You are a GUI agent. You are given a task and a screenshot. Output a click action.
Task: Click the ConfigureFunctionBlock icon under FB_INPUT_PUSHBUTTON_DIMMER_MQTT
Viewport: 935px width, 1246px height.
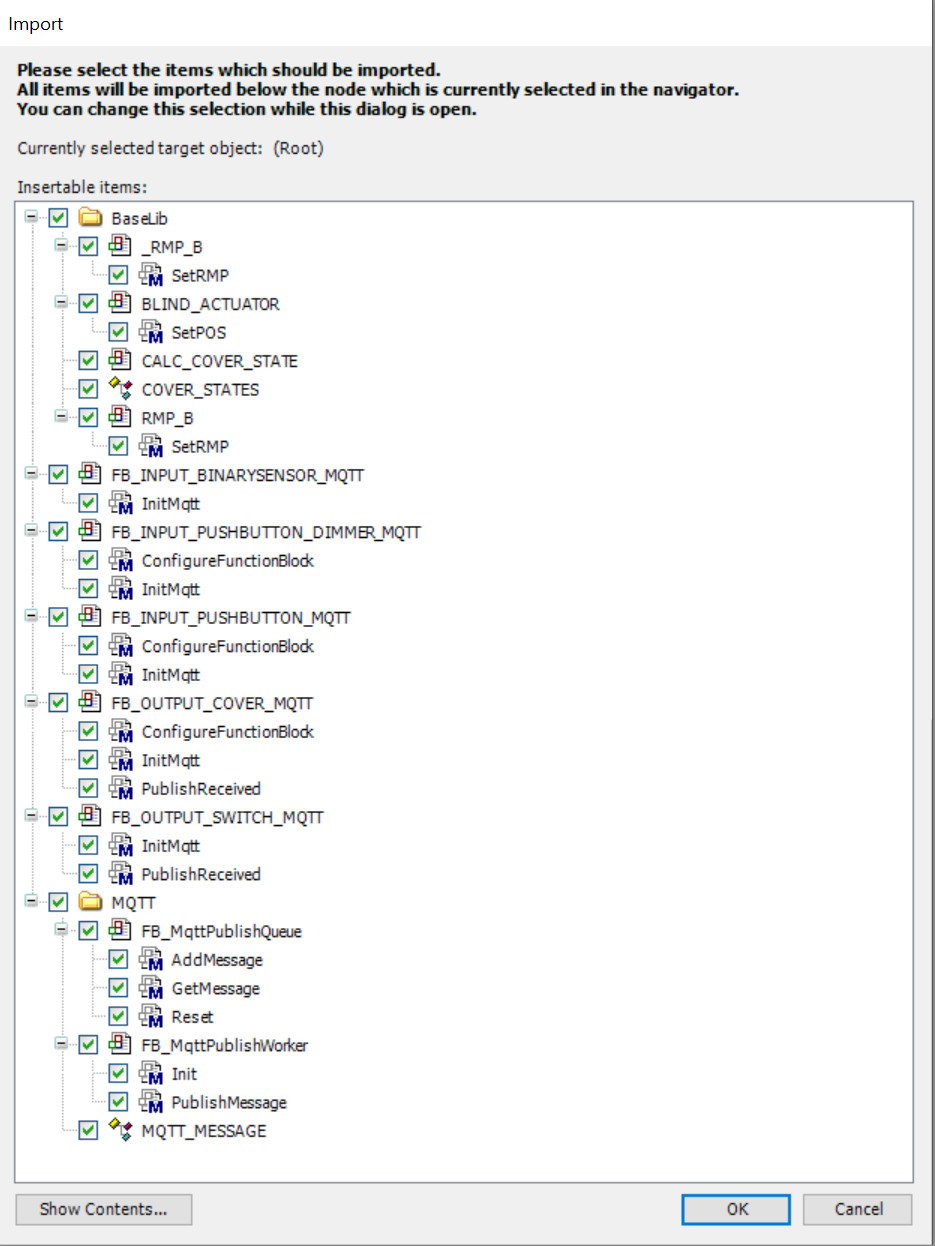pos(120,560)
